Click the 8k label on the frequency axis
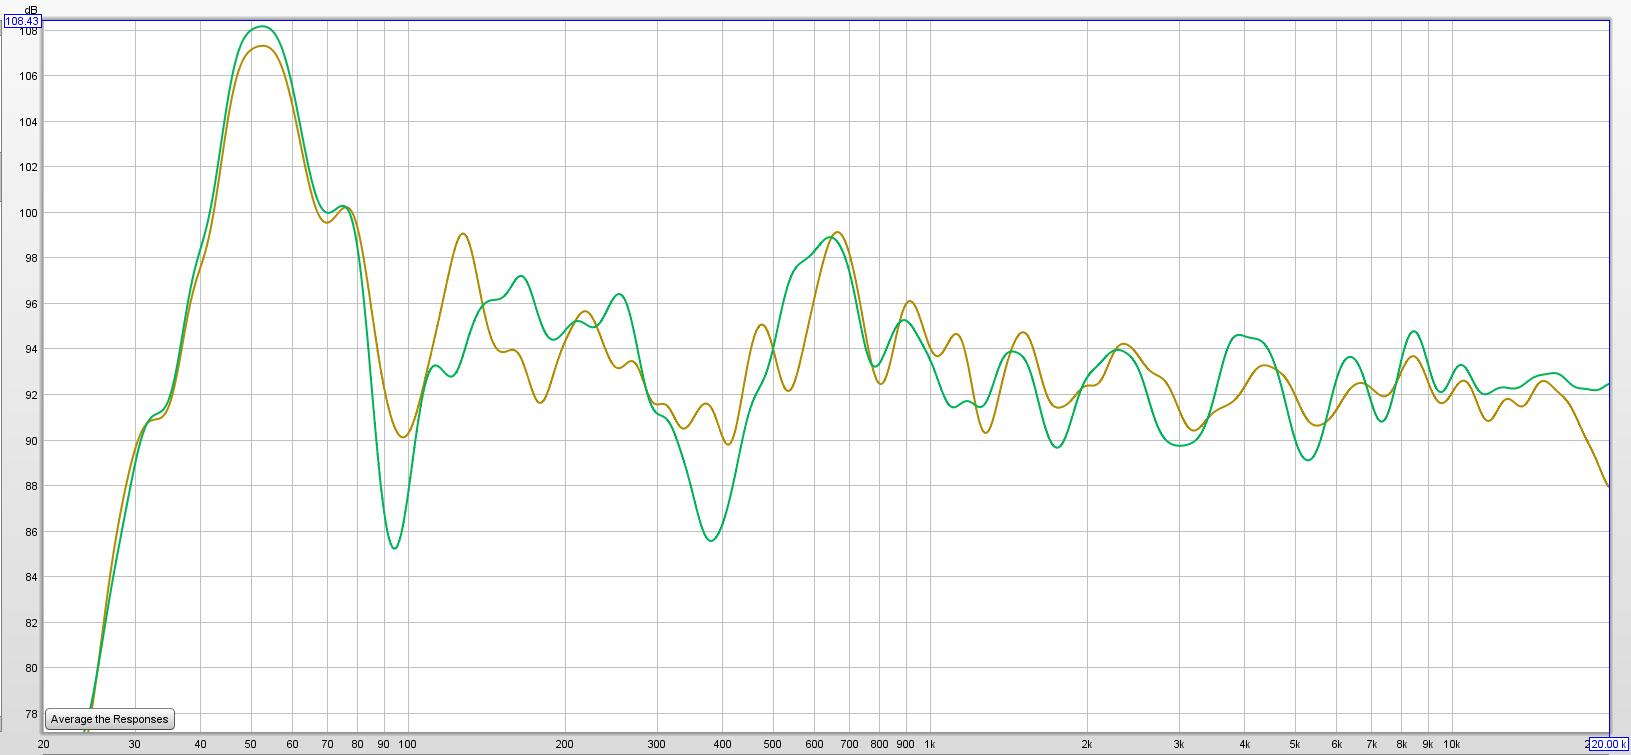Viewport: 1631px width, 755px height. click(1401, 744)
